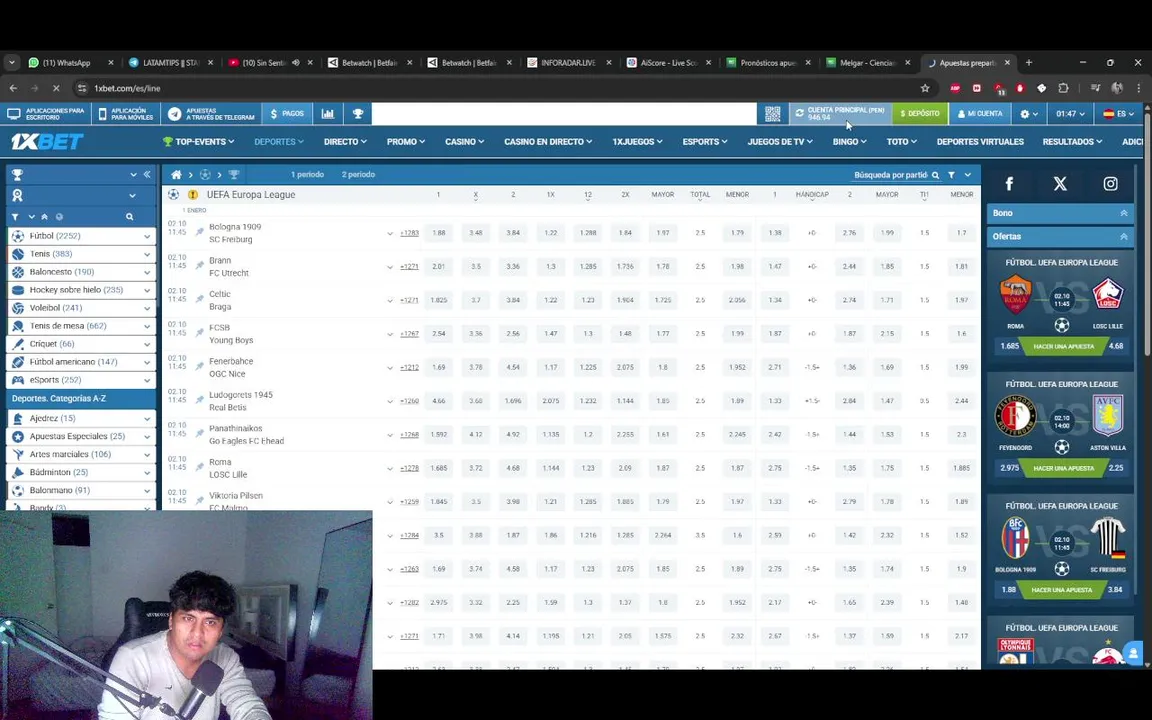Open the Facebook icon
The image size is (1152, 720).
coord(1009,184)
